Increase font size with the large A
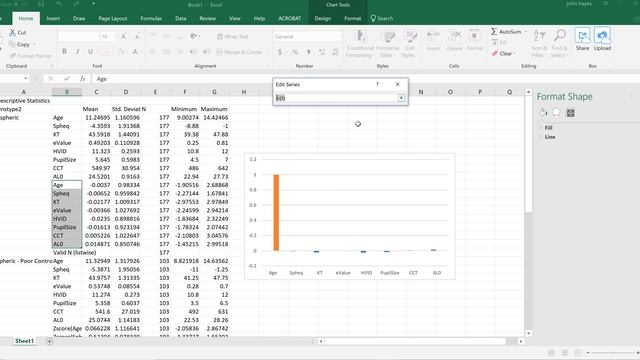The image size is (640, 360). coord(124,36)
